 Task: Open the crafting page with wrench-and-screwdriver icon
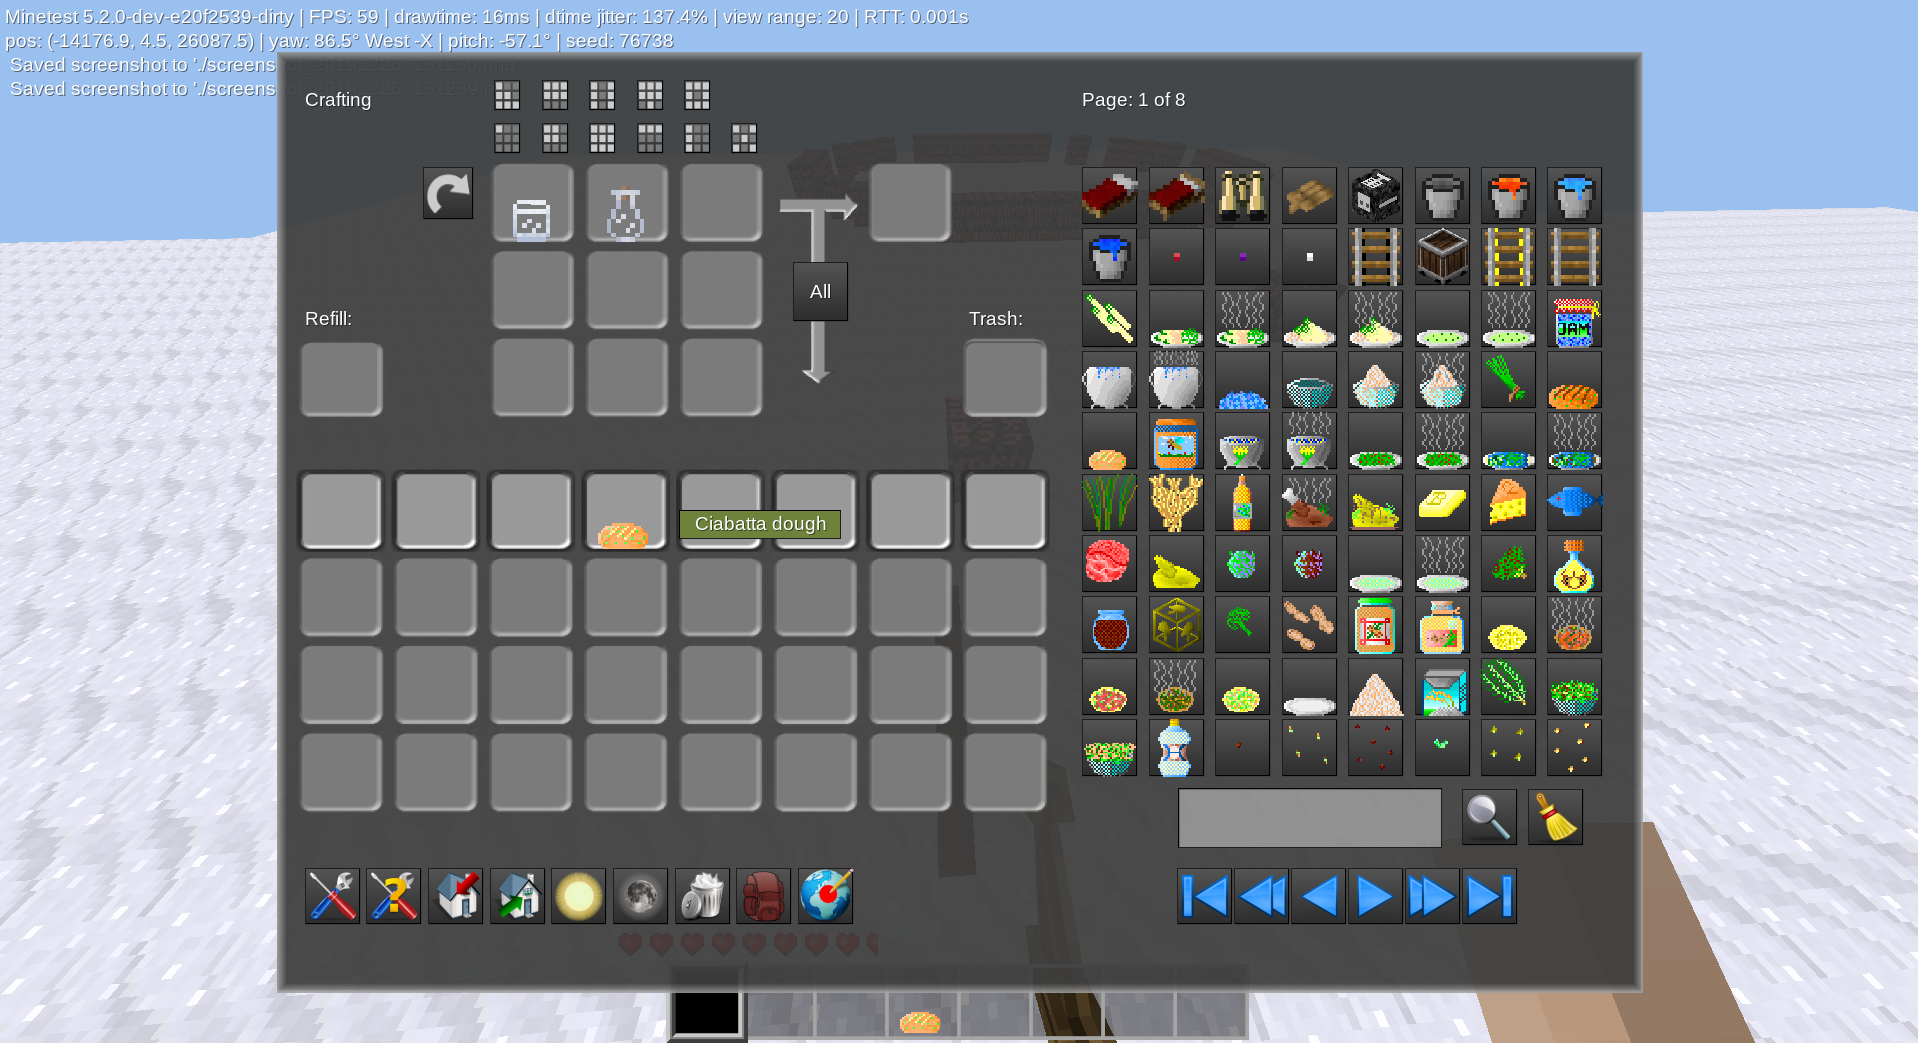click(332, 896)
